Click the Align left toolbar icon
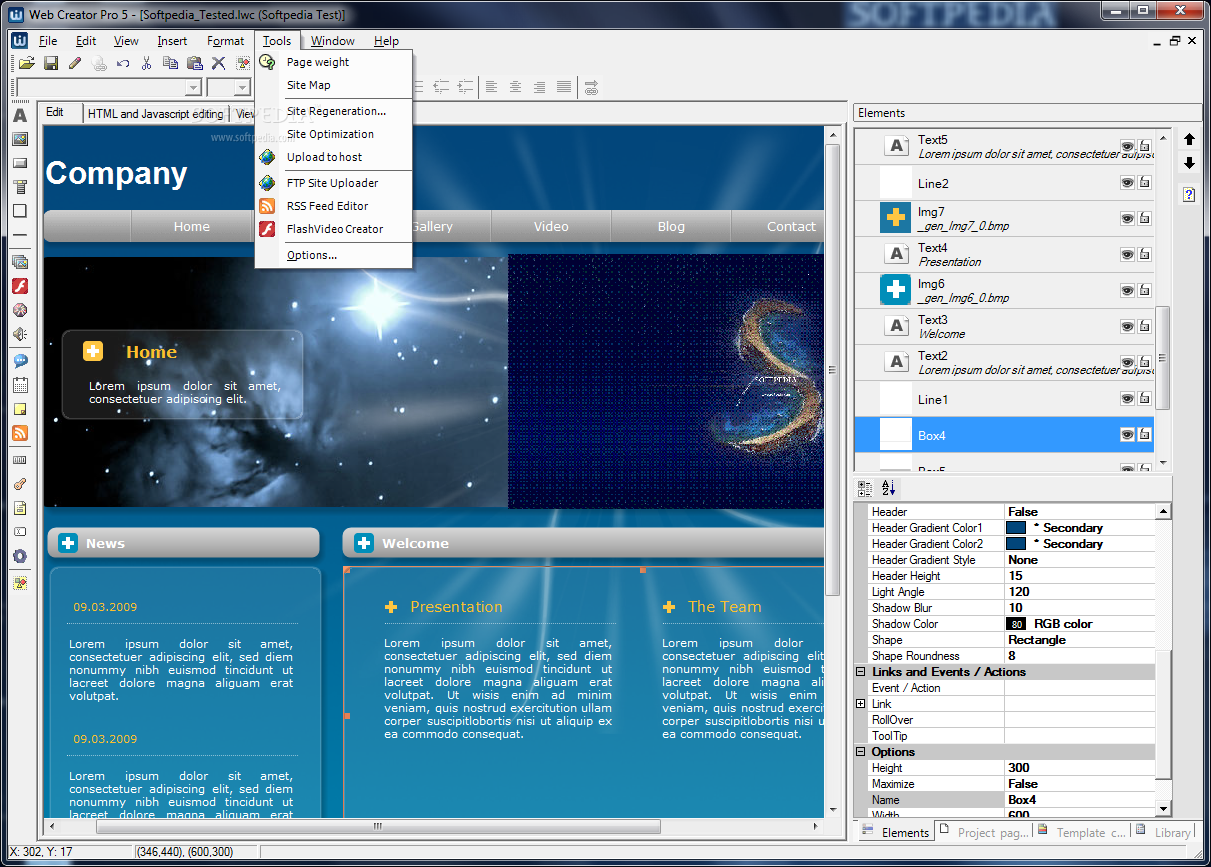 click(x=491, y=87)
